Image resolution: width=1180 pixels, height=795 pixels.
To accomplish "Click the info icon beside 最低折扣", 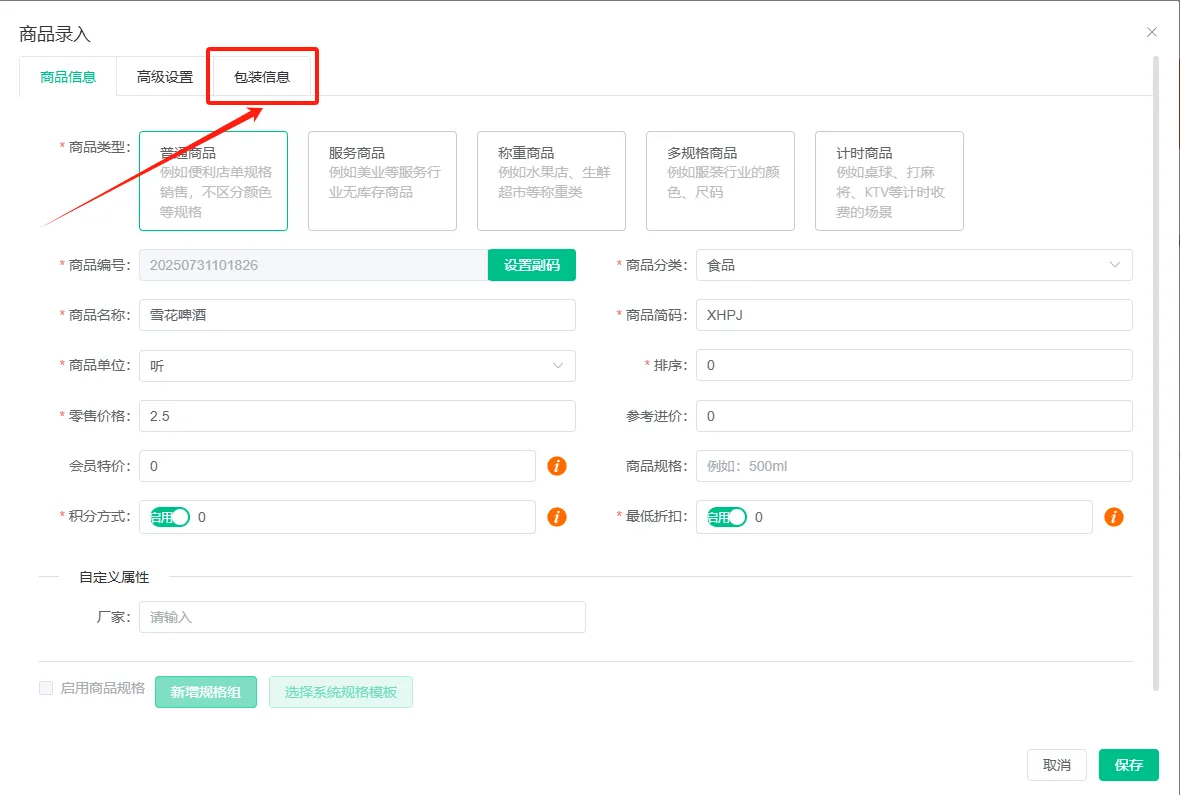I will 1113,517.
